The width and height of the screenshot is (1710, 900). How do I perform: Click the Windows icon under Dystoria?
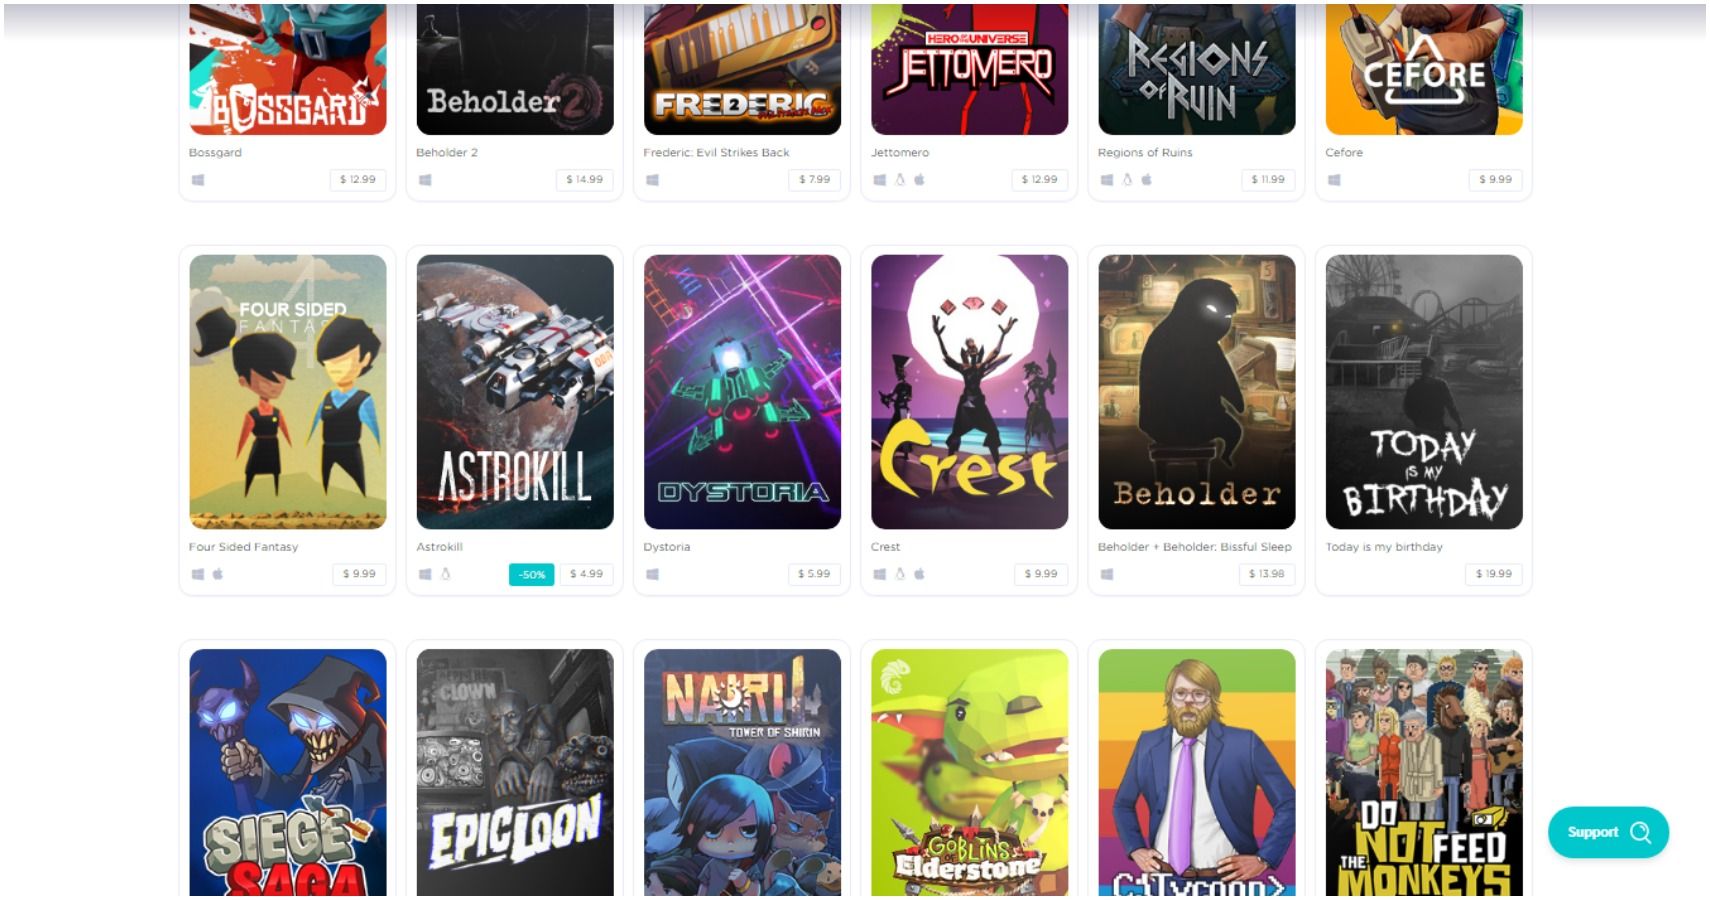pyautogui.click(x=652, y=574)
